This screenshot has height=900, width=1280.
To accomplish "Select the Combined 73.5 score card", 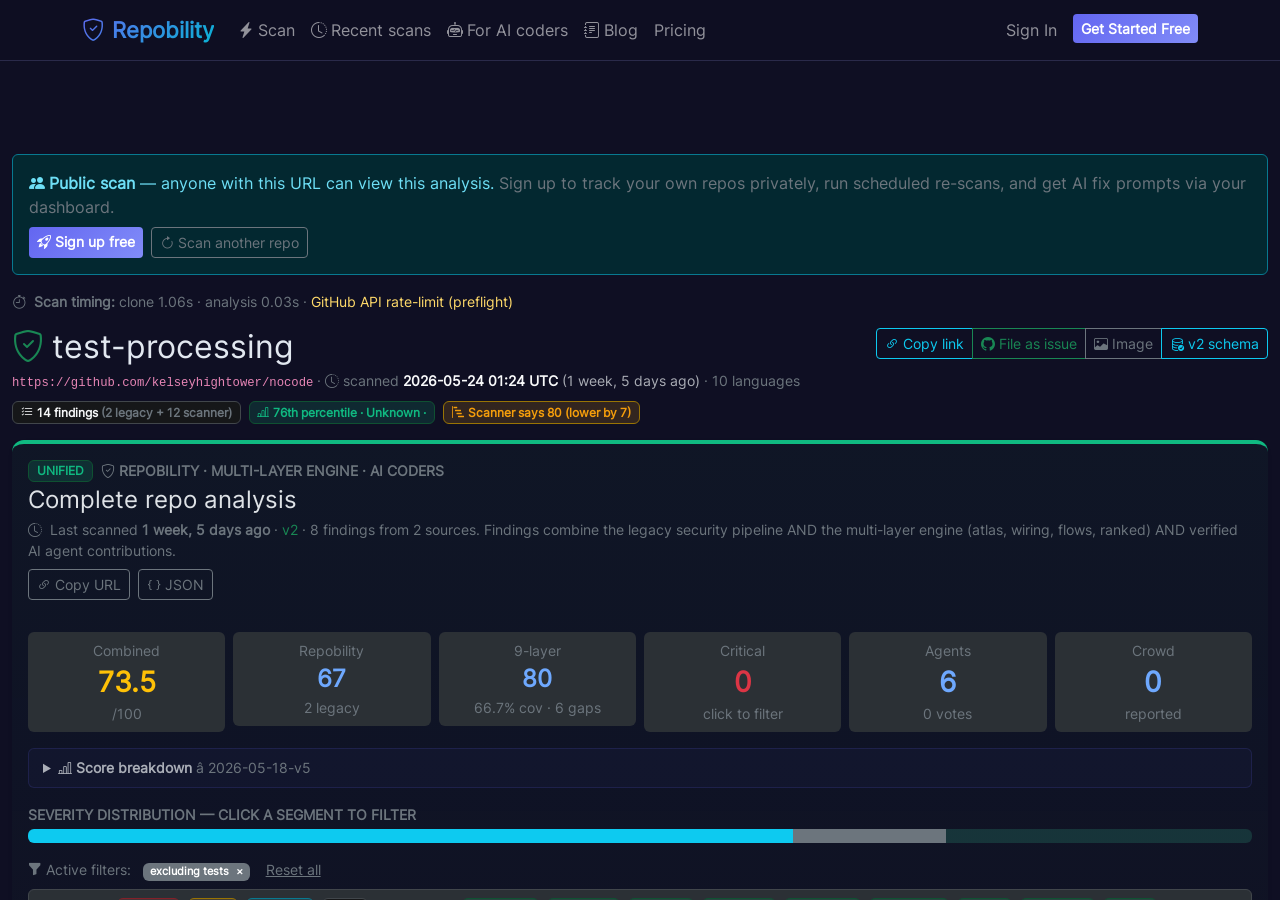I will click(x=127, y=682).
